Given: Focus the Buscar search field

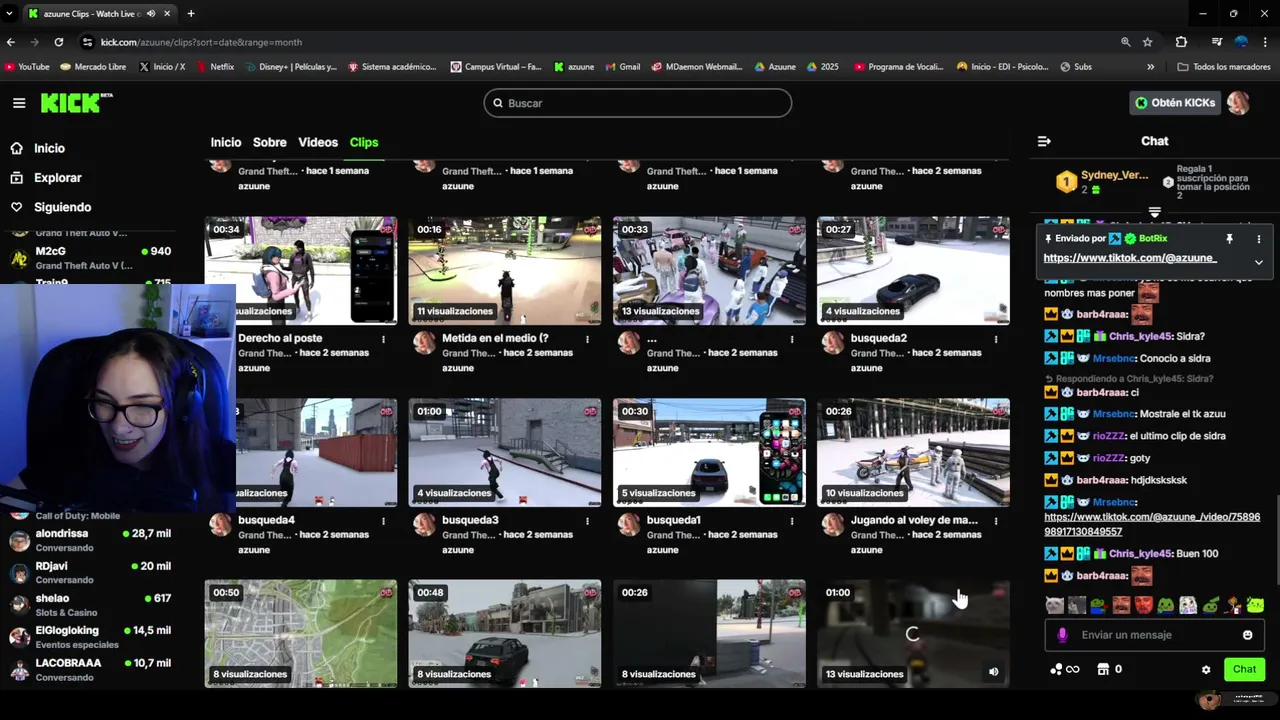Looking at the screenshot, I should click(638, 103).
